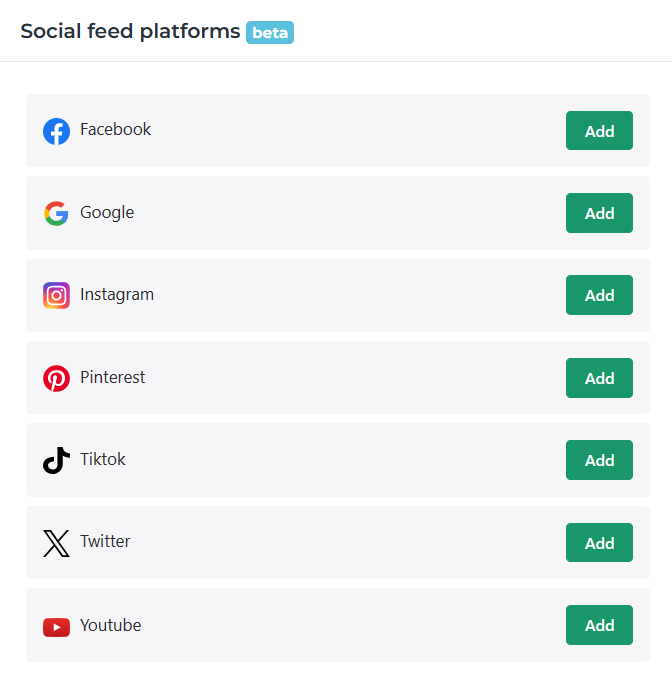The height and width of the screenshot is (692, 672).
Task: Click the Facebook logo icon
Action: click(x=56, y=131)
